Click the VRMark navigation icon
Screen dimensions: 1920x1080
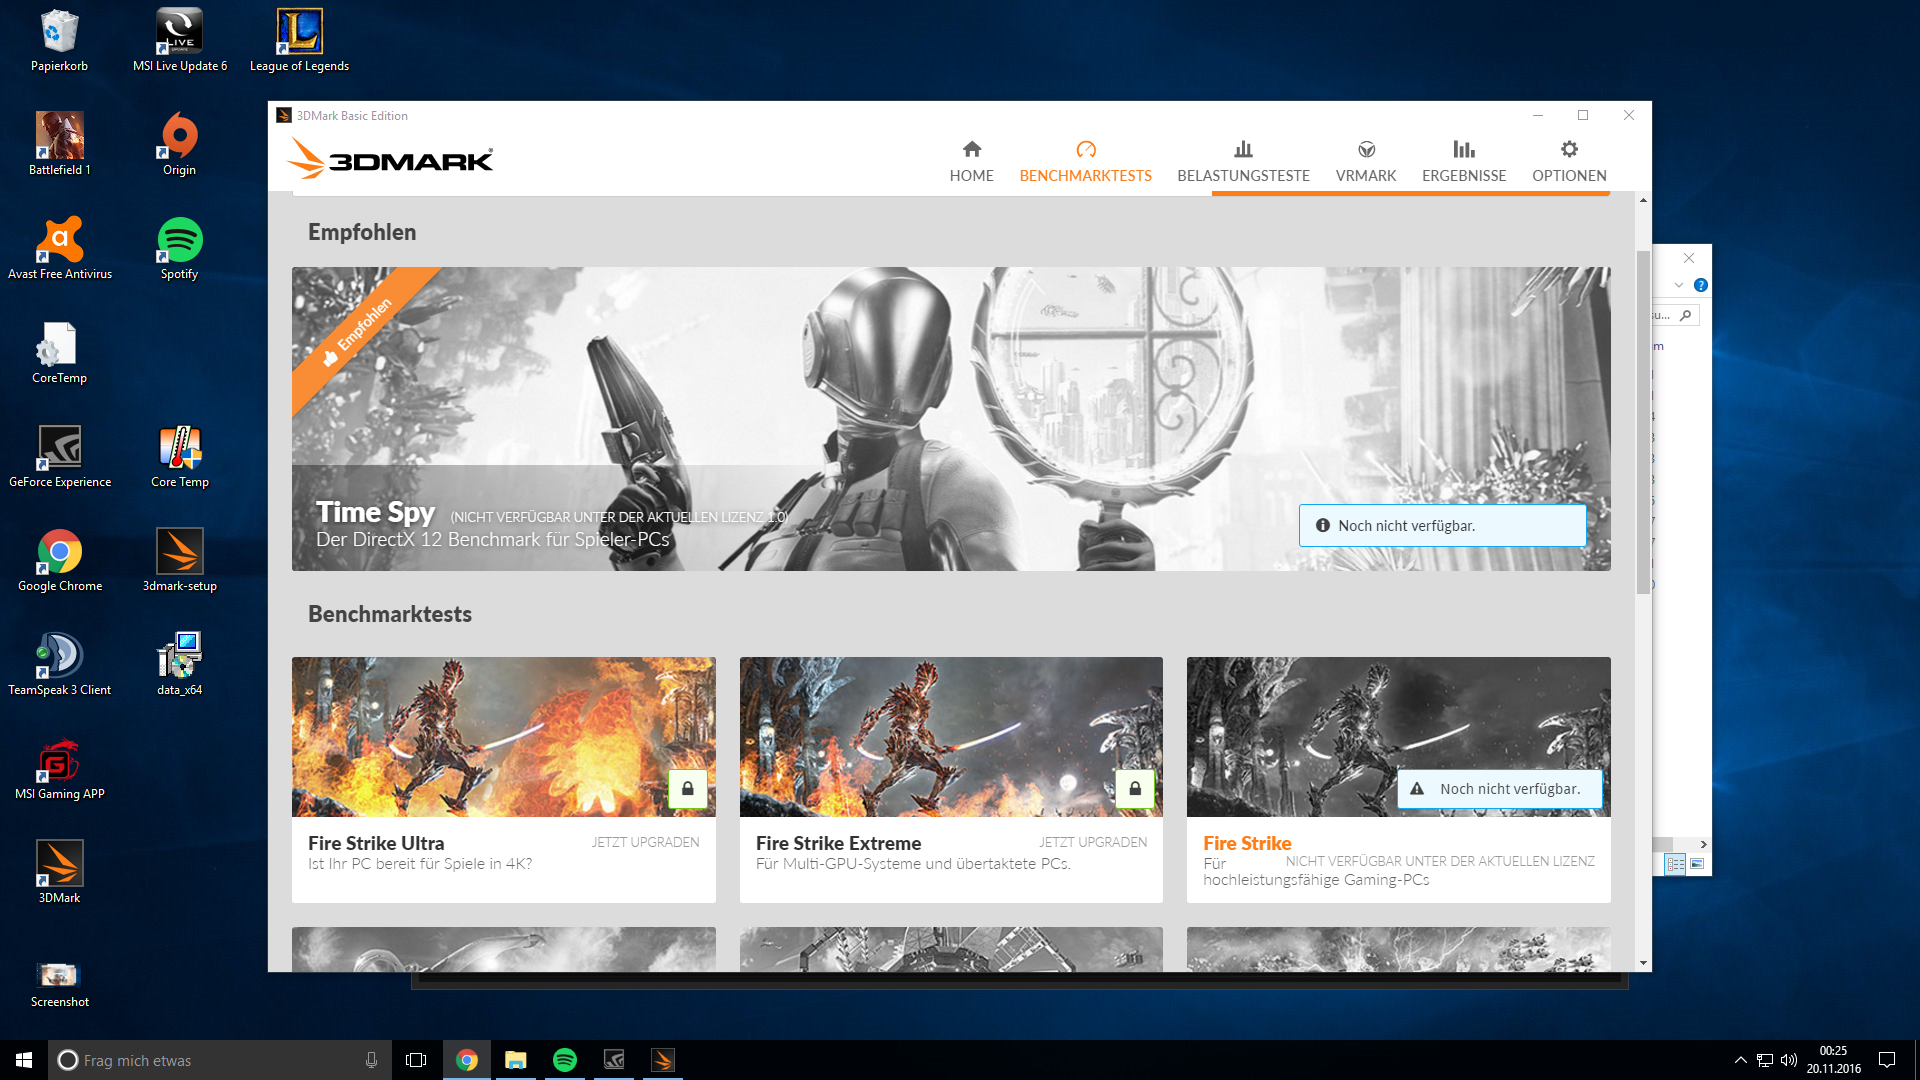(x=1366, y=150)
